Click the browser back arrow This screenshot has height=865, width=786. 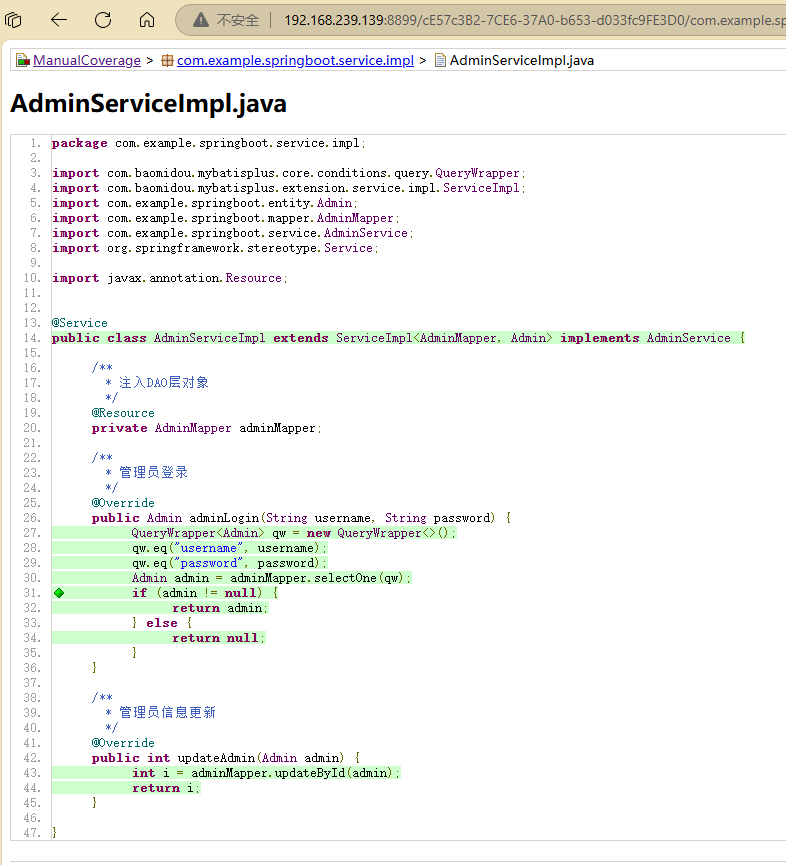coord(58,20)
